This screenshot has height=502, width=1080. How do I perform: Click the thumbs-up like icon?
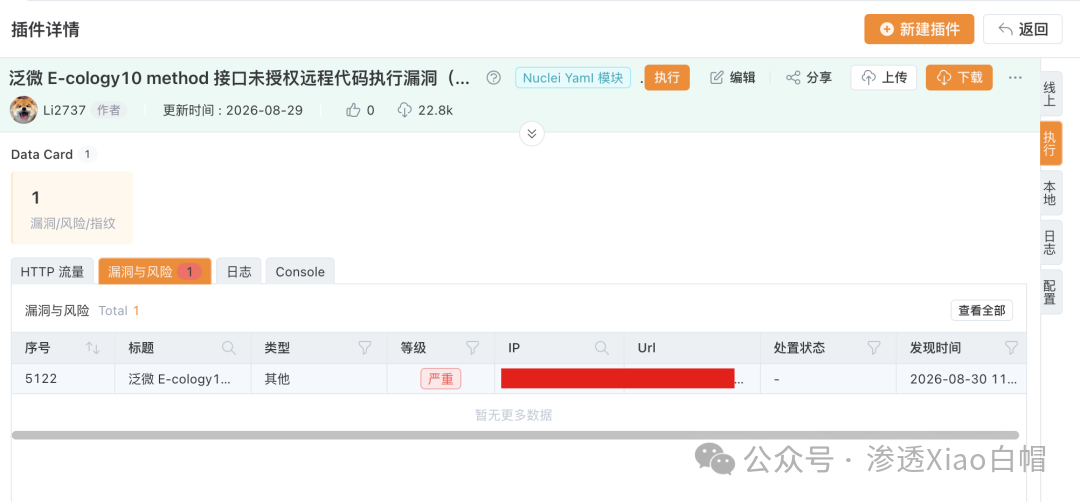pyautogui.click(x=353, y=110)
